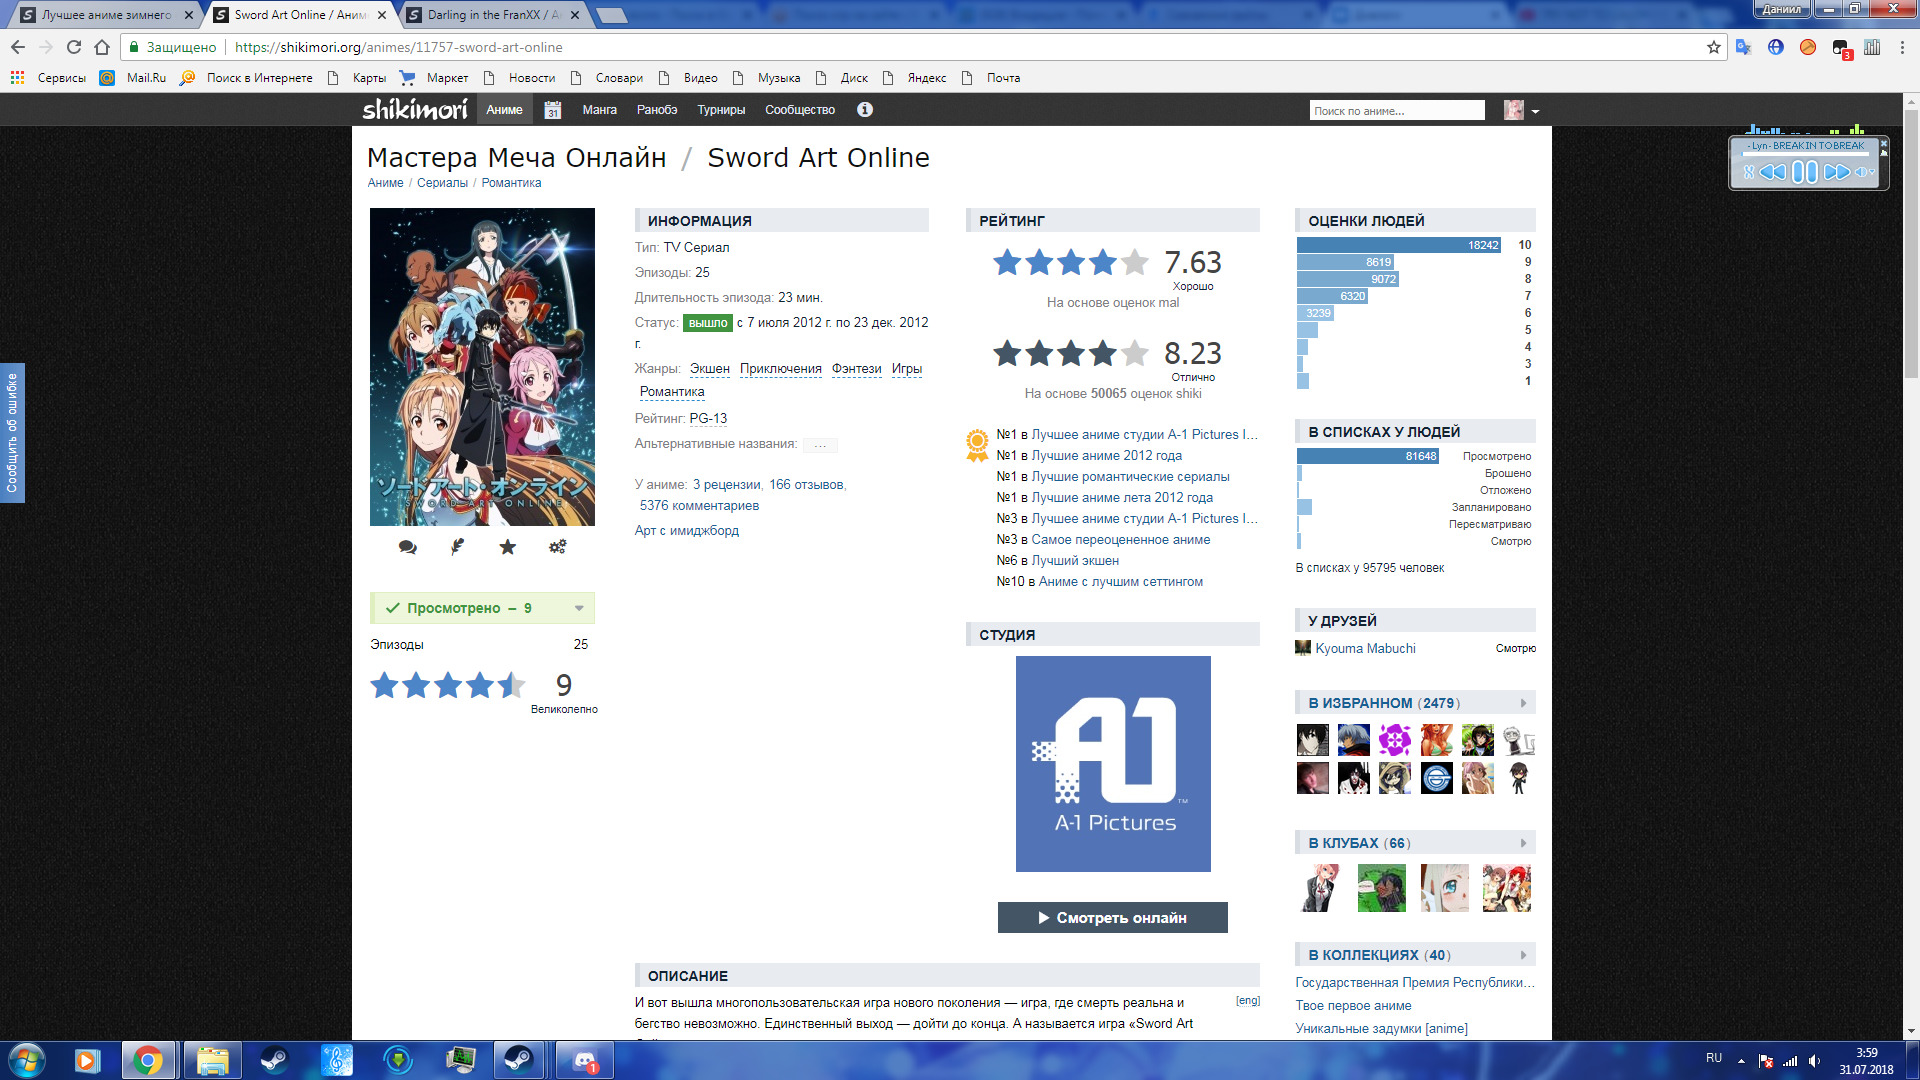The image size is (1920, 1080).
Task: Open the Kyouma Mabuchi friend link
Action: [1365, 648]
